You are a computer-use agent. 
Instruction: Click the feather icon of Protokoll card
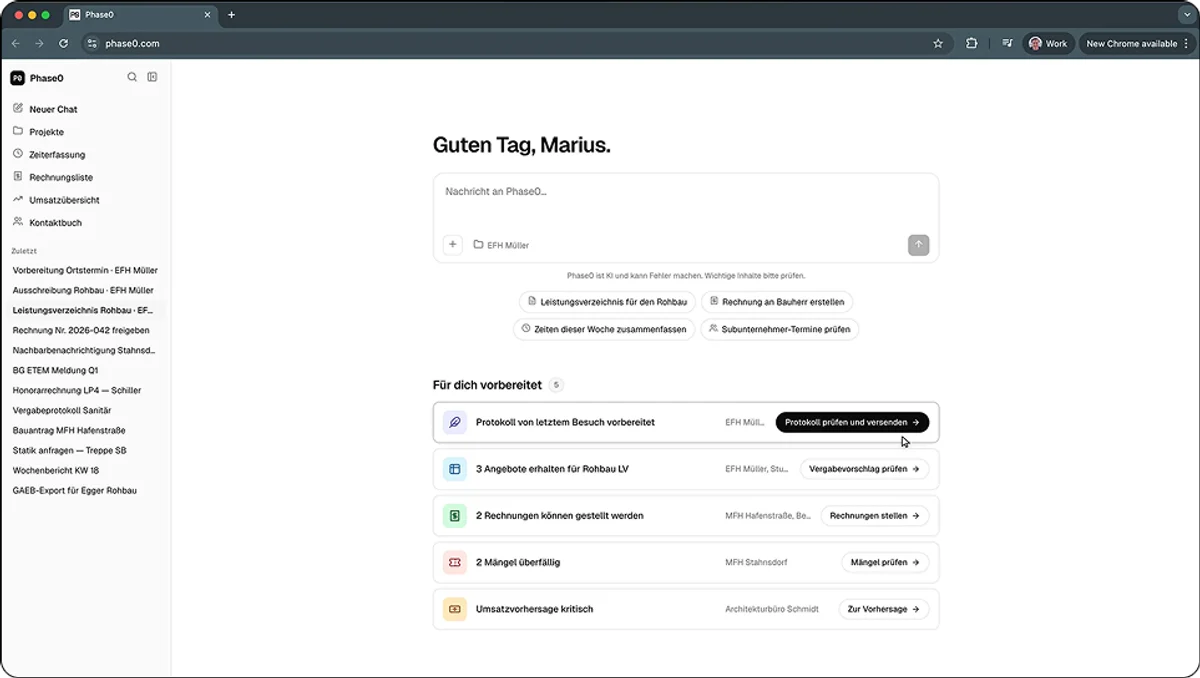(x=454, y=422)
